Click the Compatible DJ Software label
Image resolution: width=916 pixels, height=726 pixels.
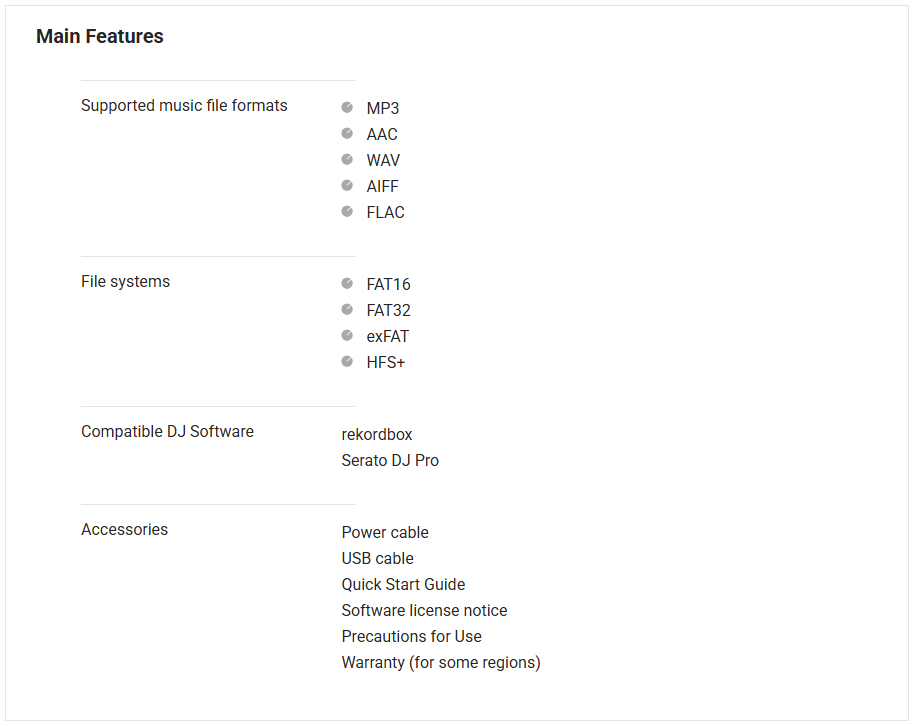167,432
